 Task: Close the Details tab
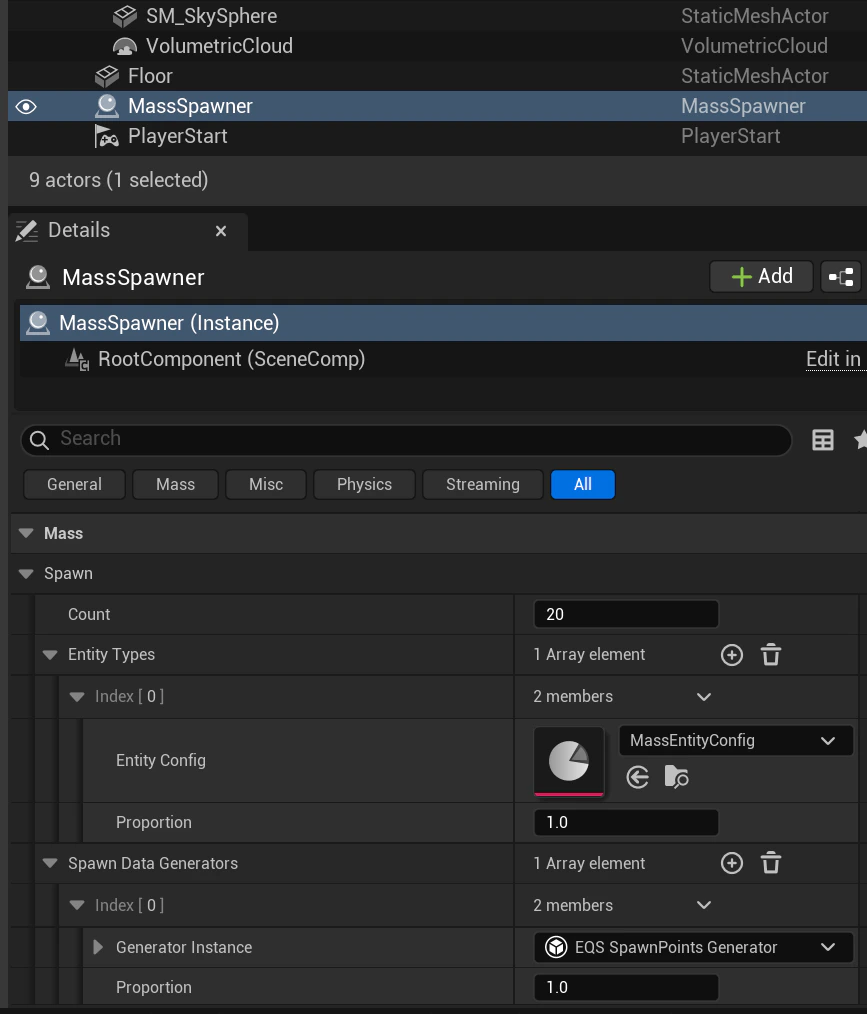[x=221, y=231]
